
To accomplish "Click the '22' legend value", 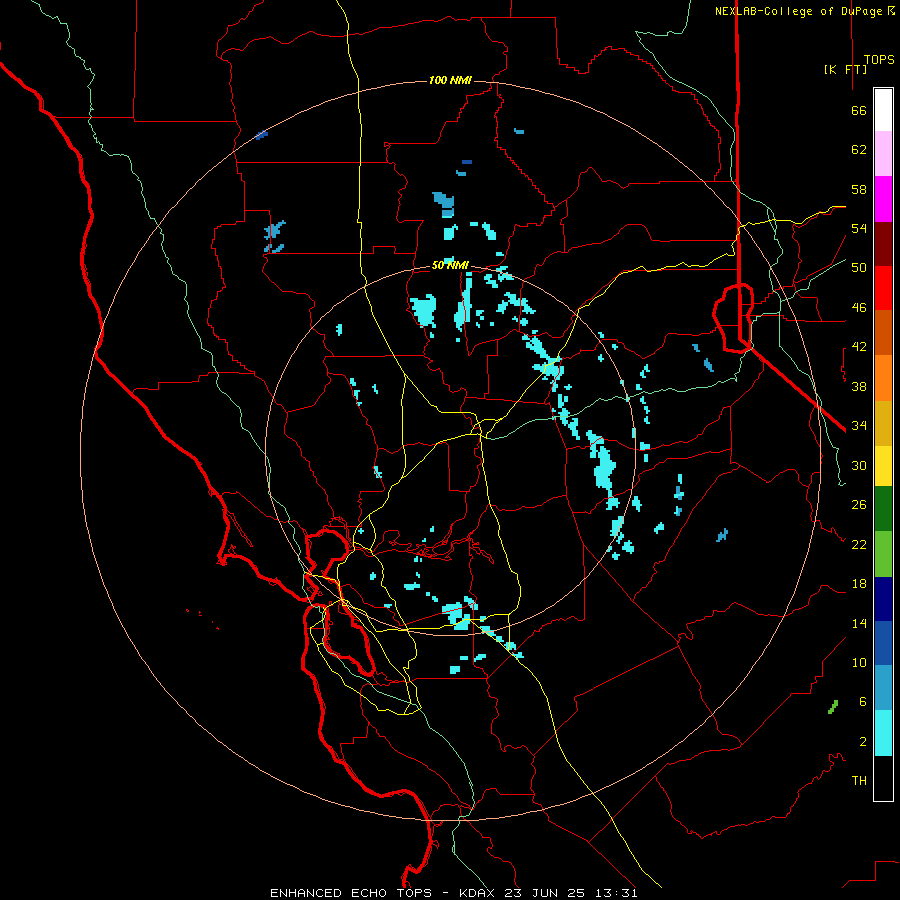I will coord(859,544).
